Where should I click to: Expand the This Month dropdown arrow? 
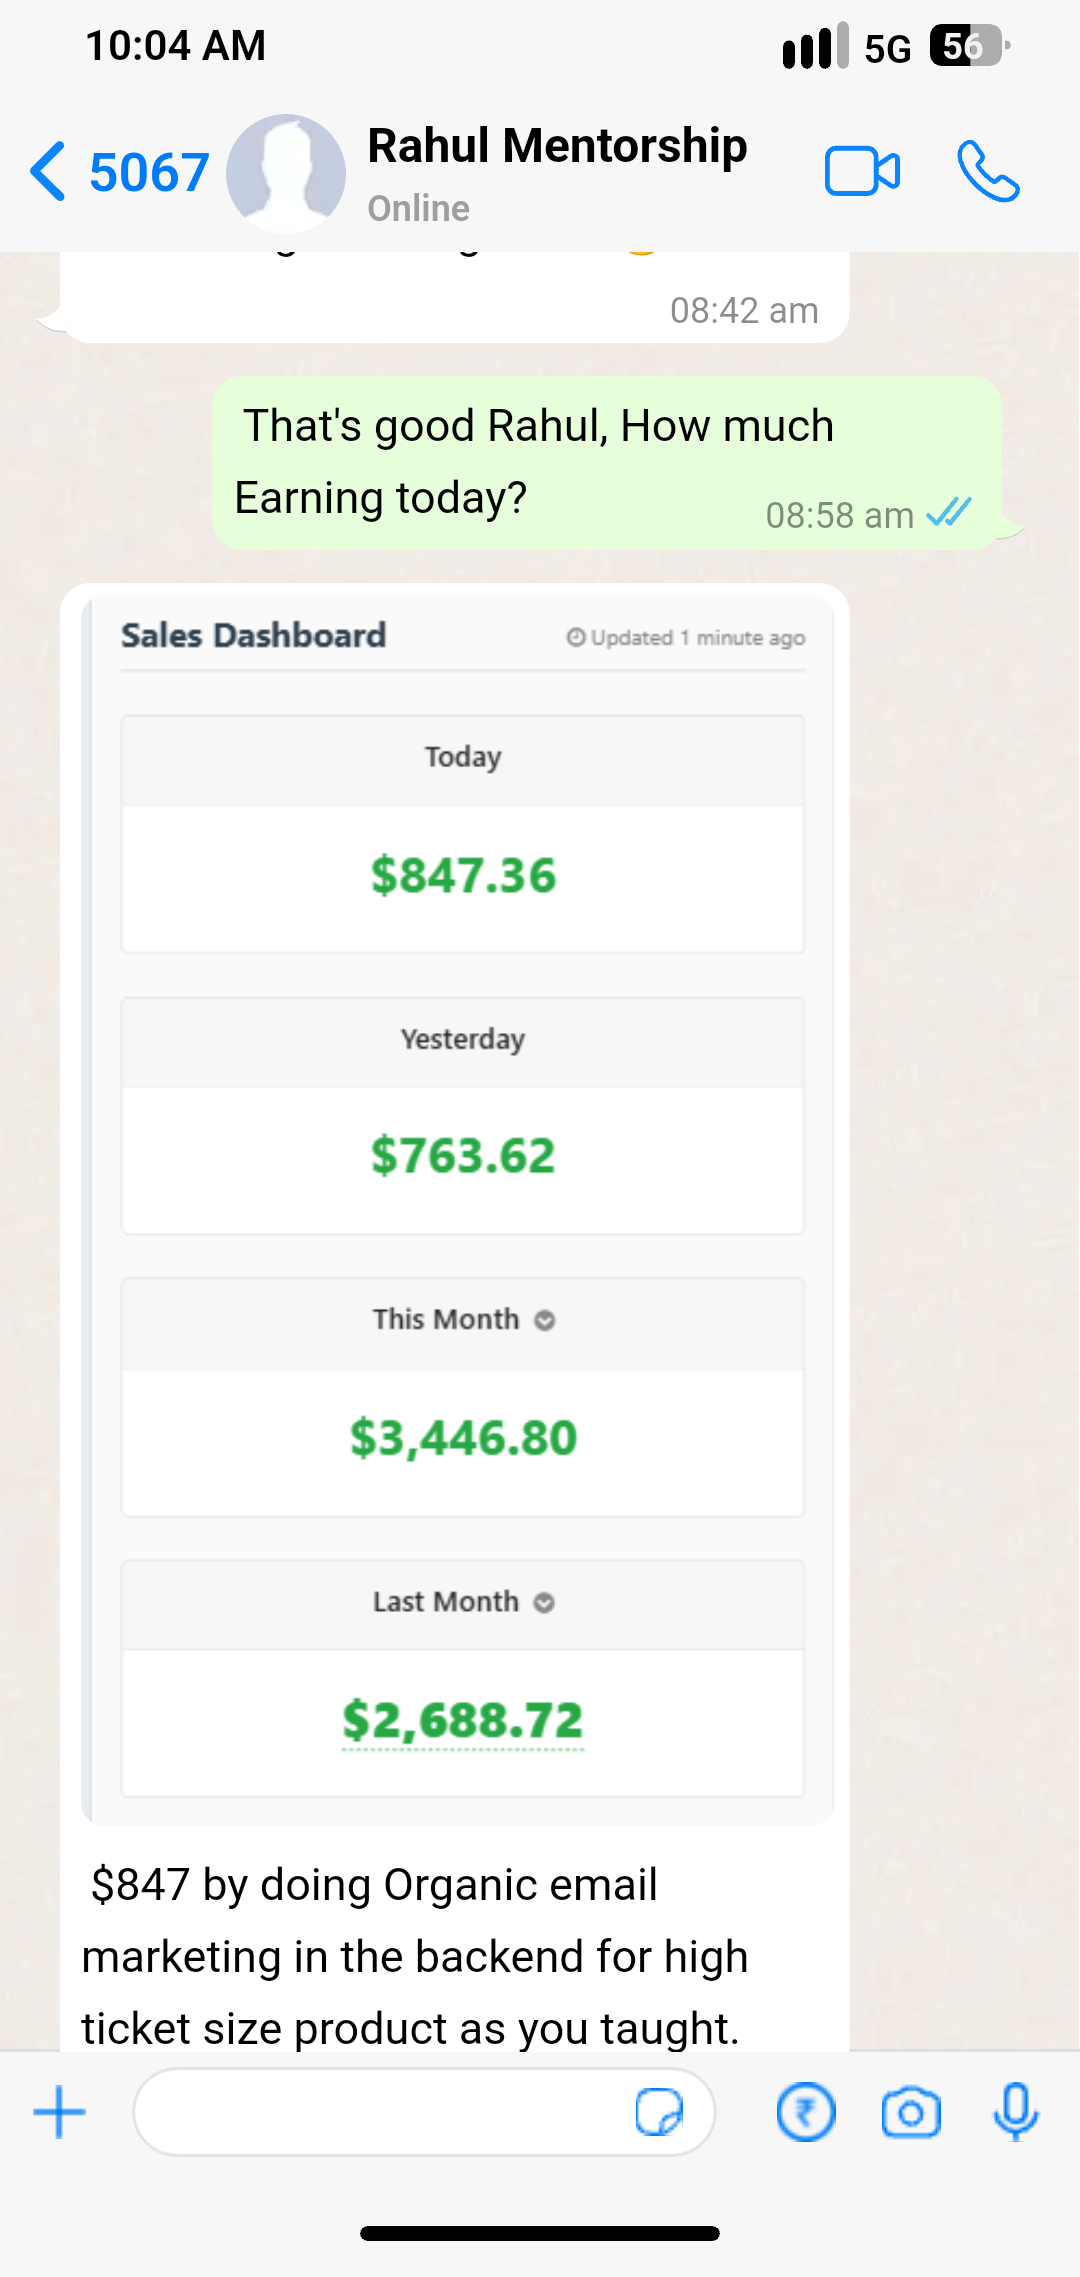[545, 1321]
